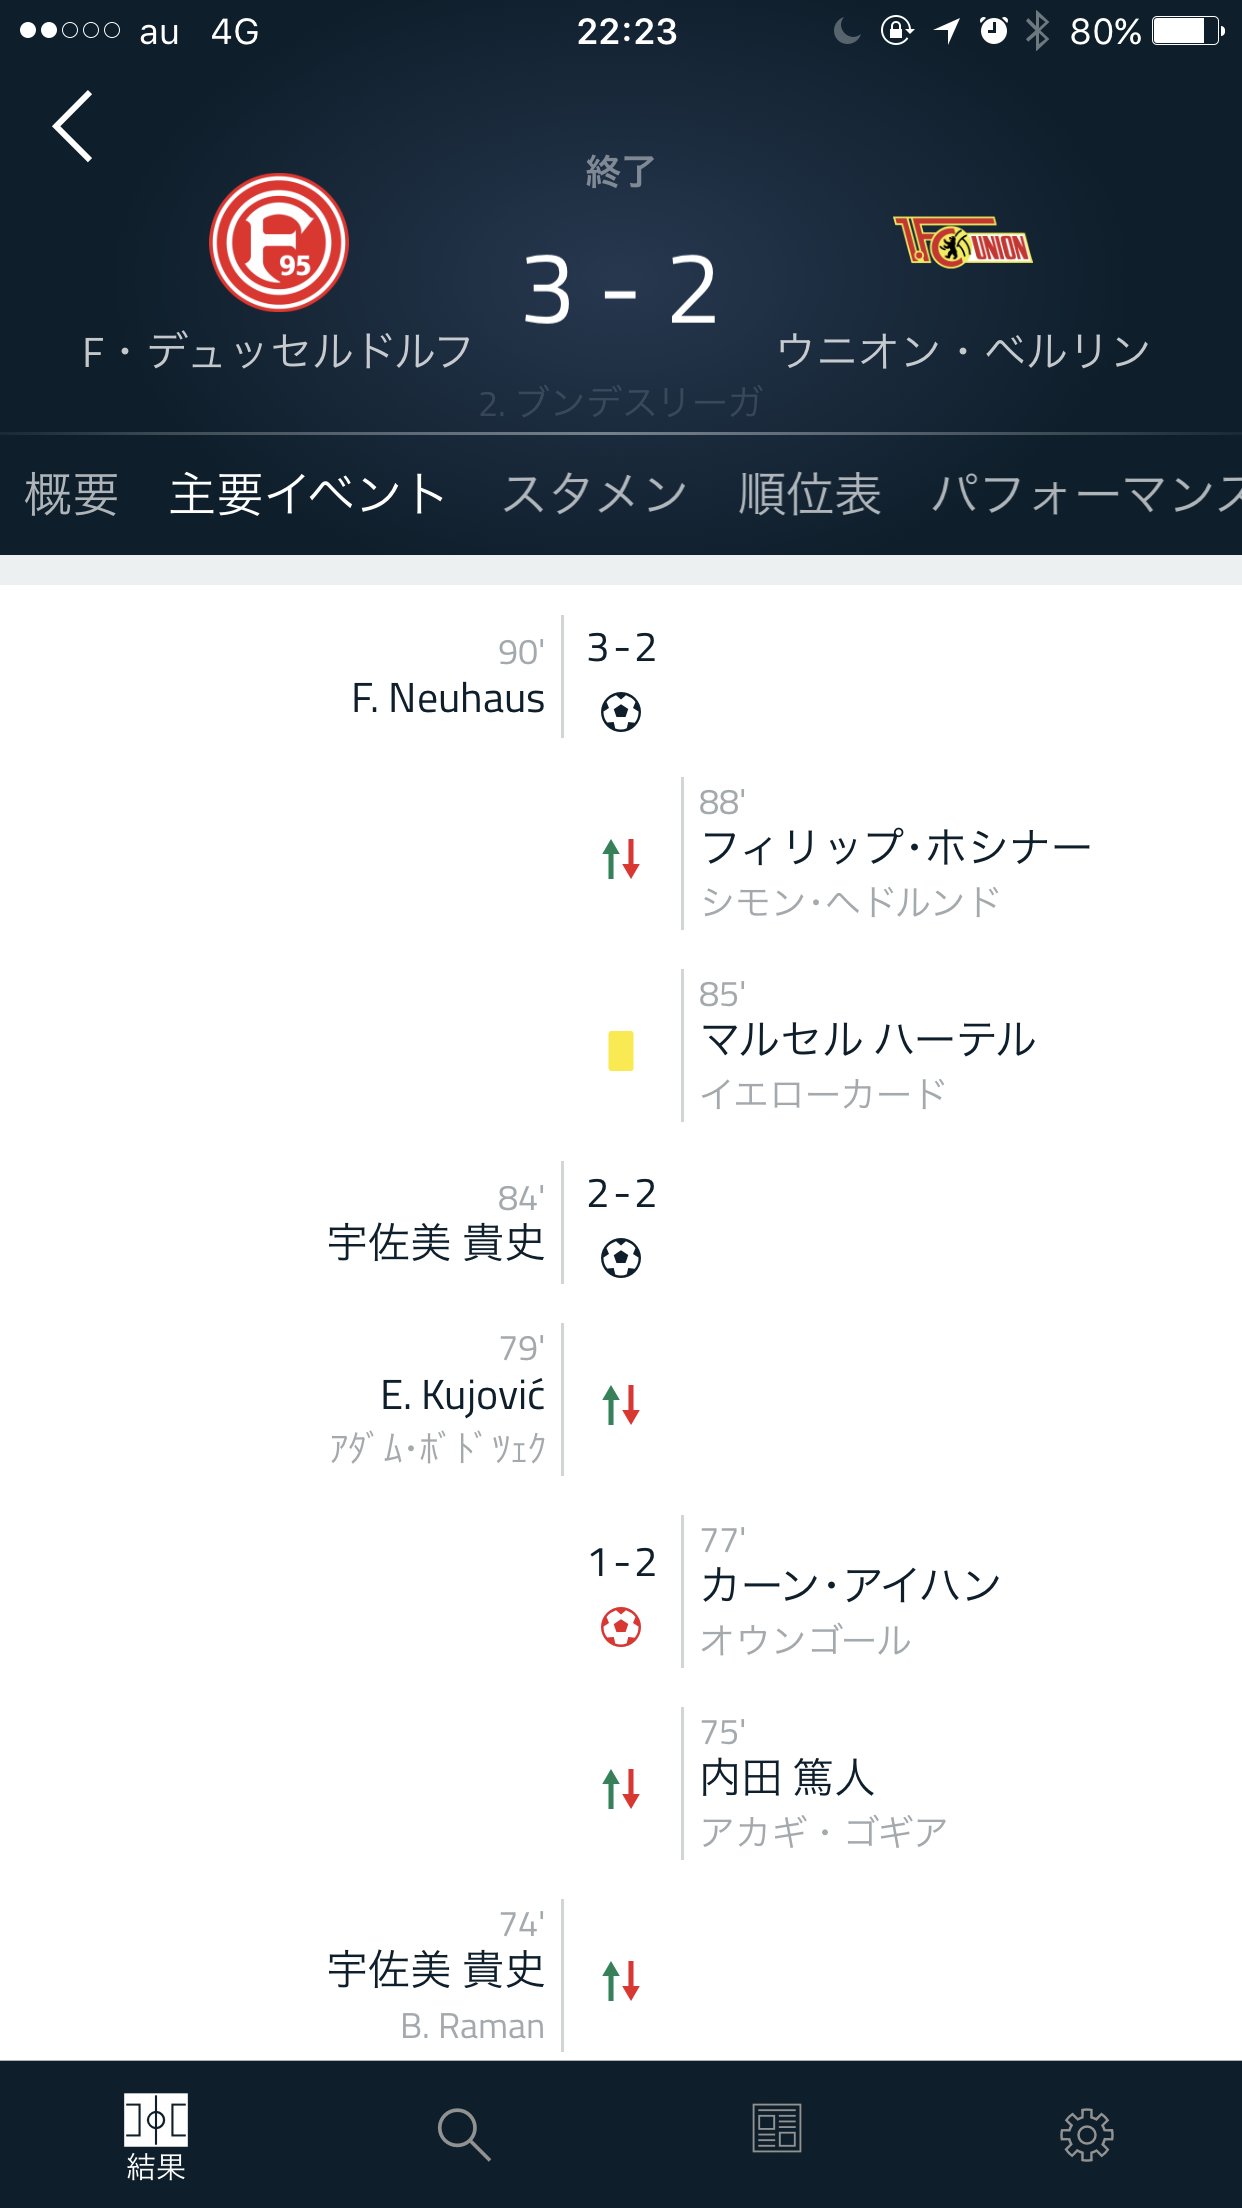Open the Union Berlin team logo

[x=962, y=242]
